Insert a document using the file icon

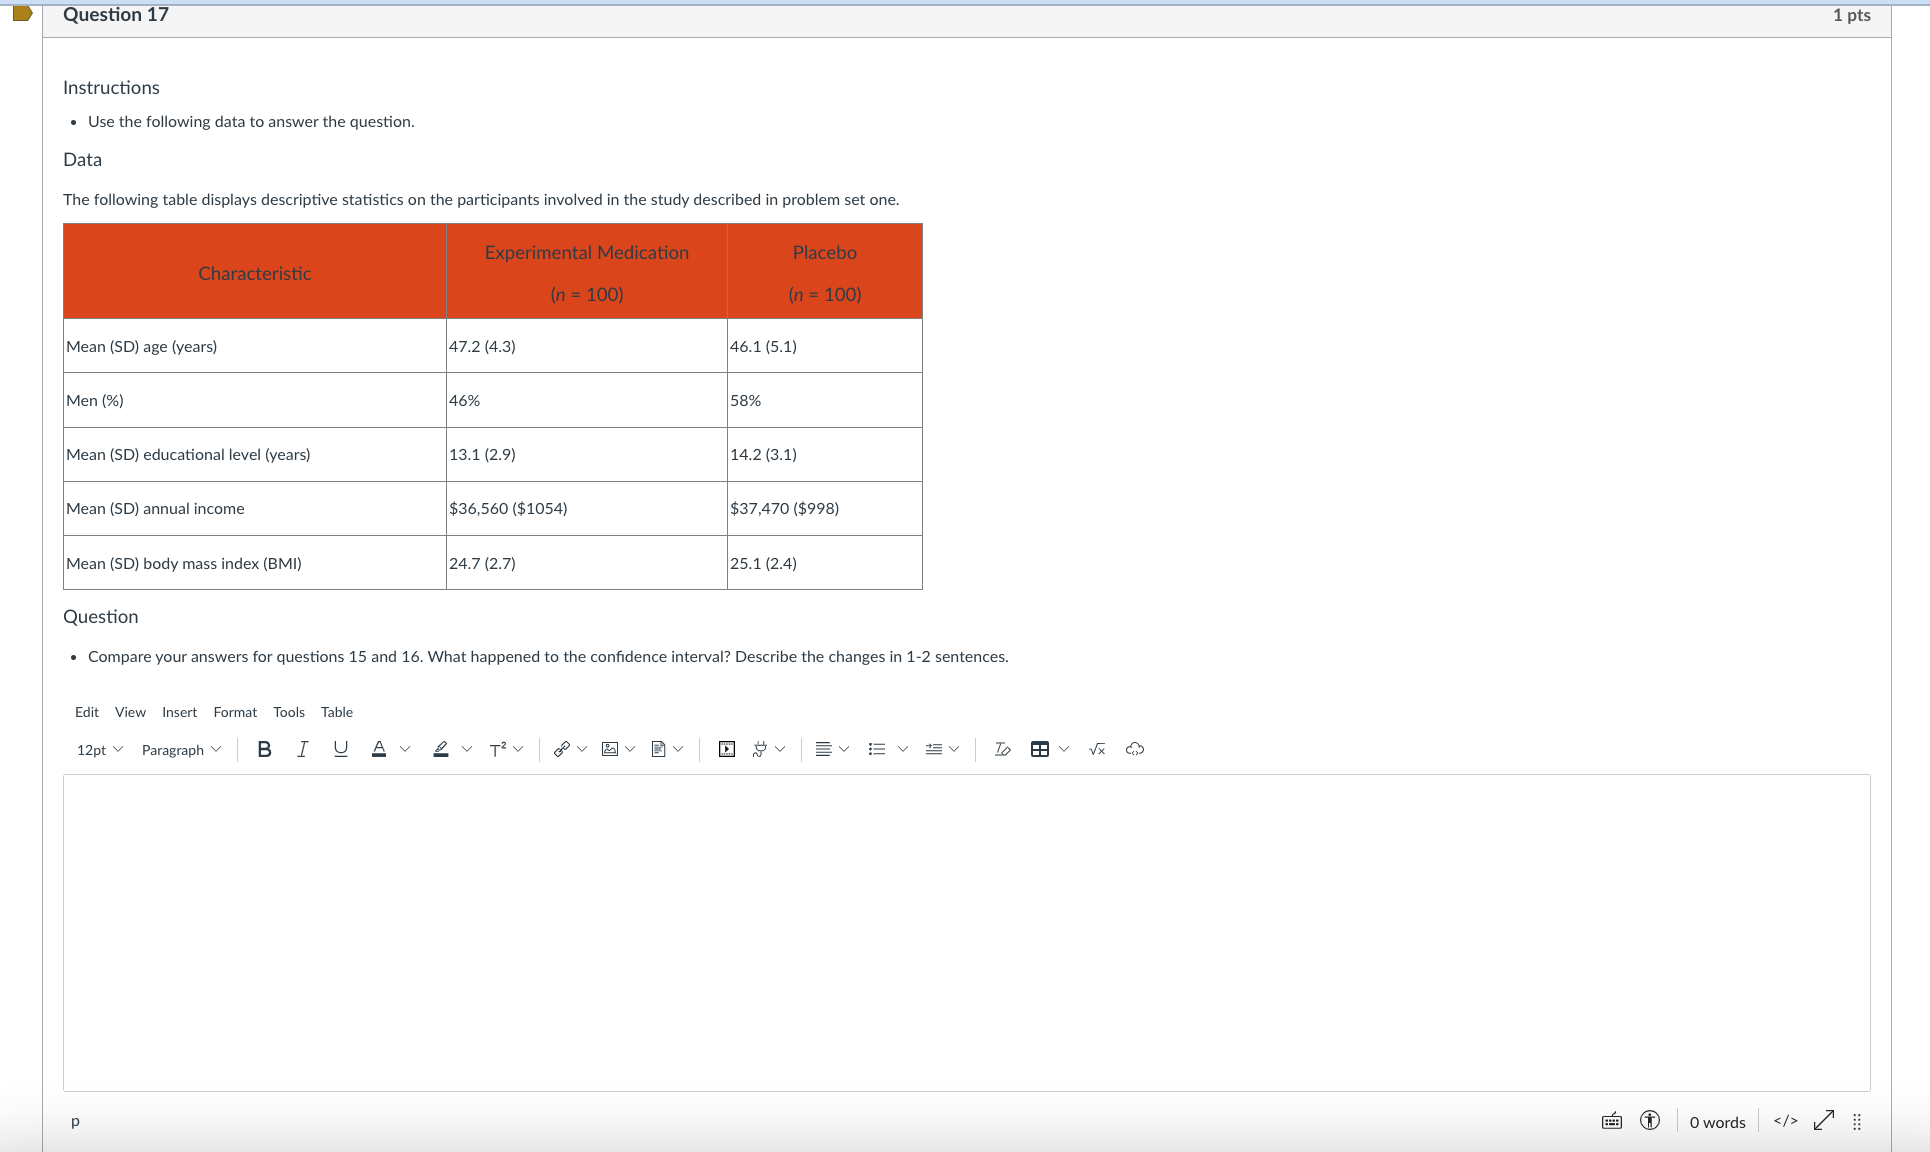(x=658, y=749)
